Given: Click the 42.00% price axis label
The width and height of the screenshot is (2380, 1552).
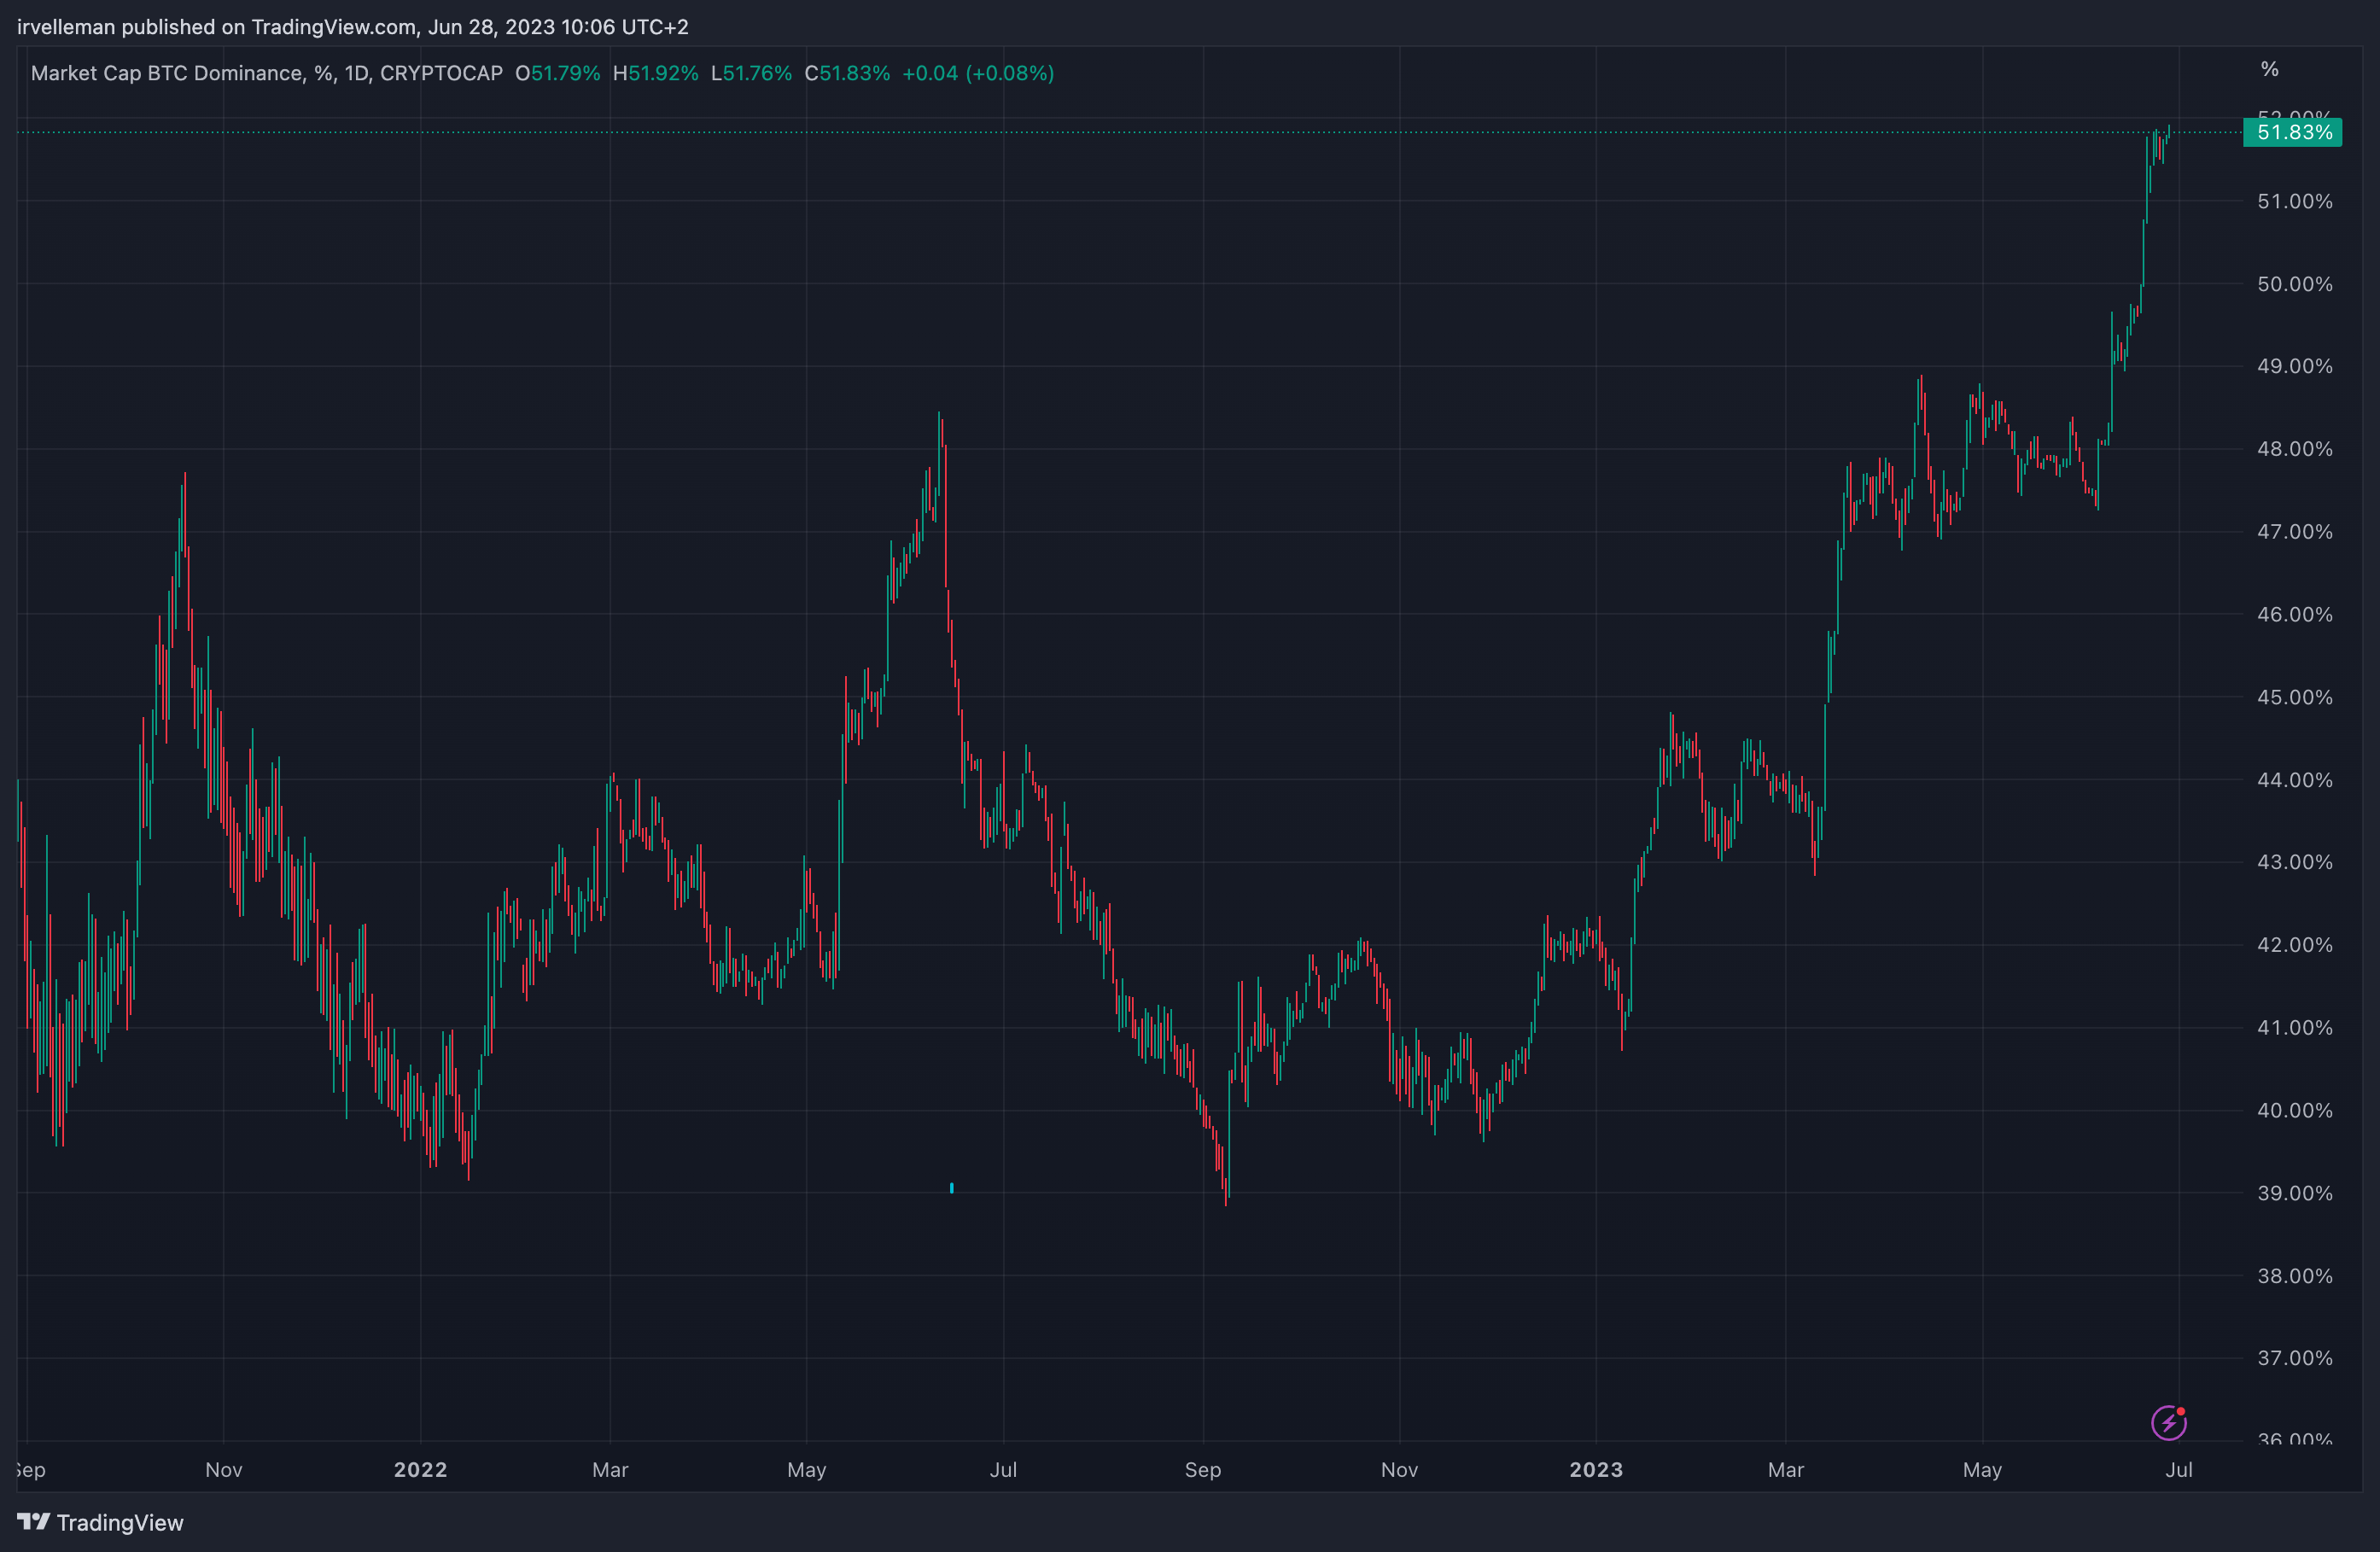Looking at the screenshot, I should 2294,945.
